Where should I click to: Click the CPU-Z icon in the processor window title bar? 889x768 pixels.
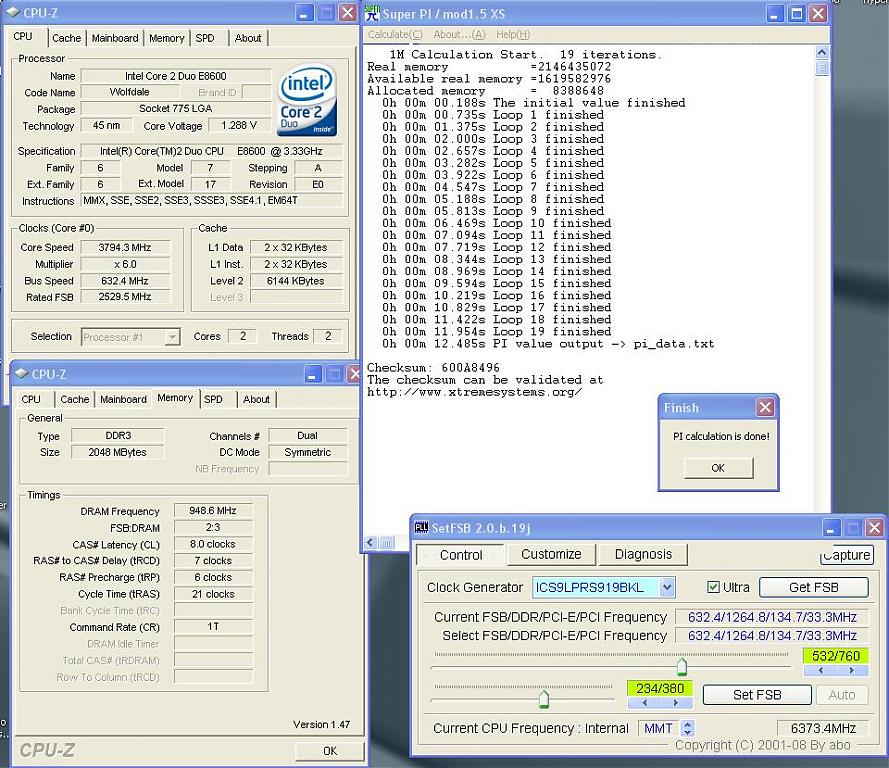(12, 12)
